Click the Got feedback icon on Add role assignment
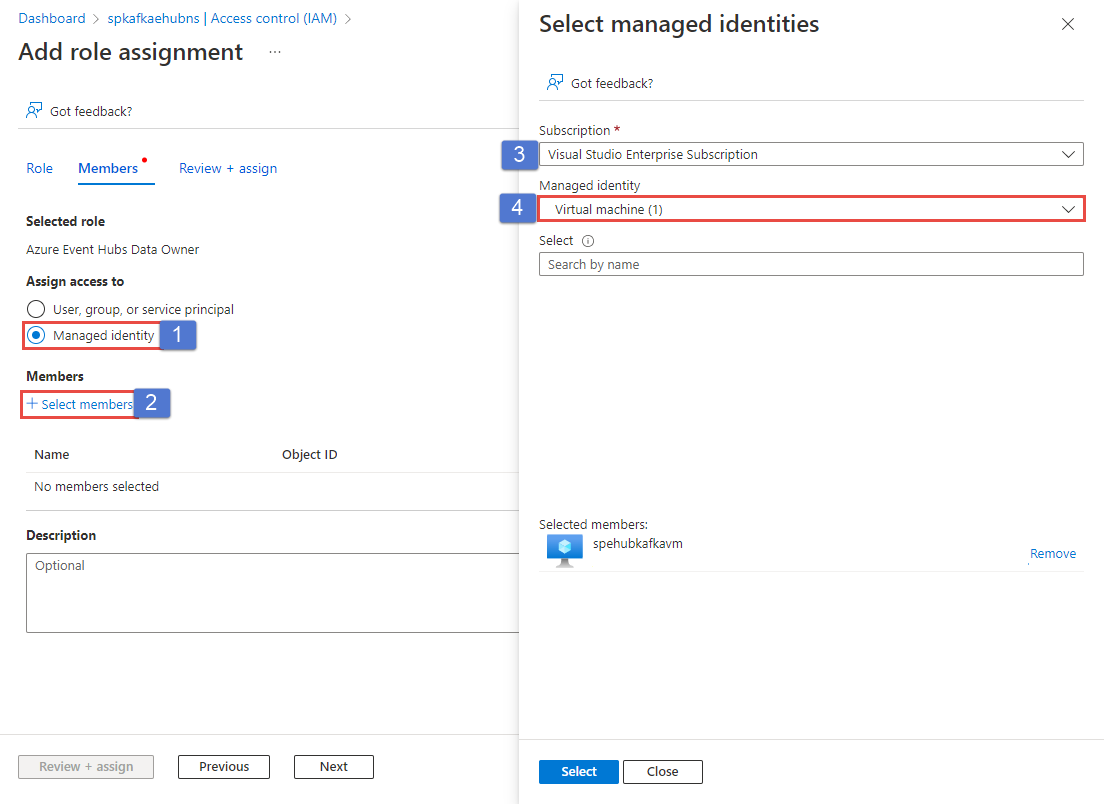This screenshot has height=804, width=1104. (x=33, y=110)
